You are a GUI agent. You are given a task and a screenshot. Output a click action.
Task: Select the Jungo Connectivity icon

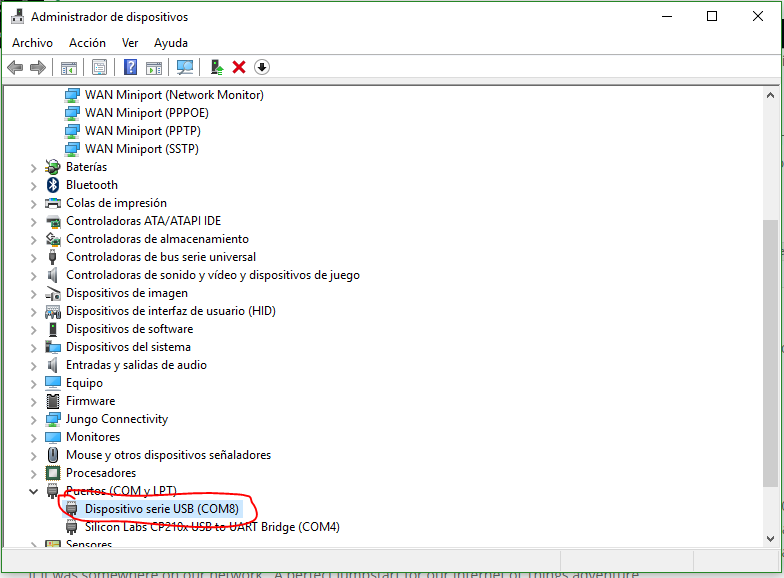52,419
